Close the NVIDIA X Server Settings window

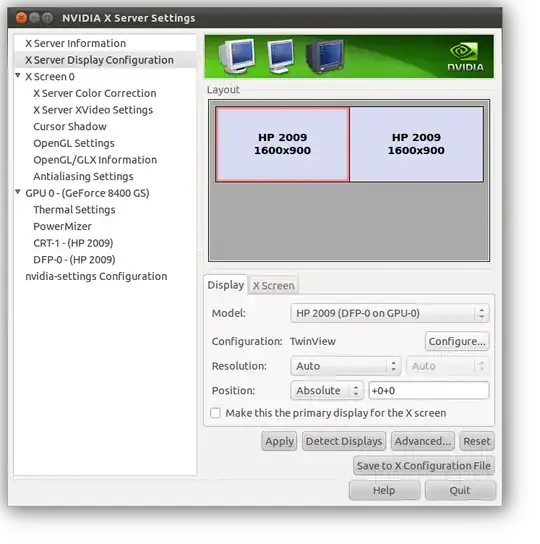21,18
